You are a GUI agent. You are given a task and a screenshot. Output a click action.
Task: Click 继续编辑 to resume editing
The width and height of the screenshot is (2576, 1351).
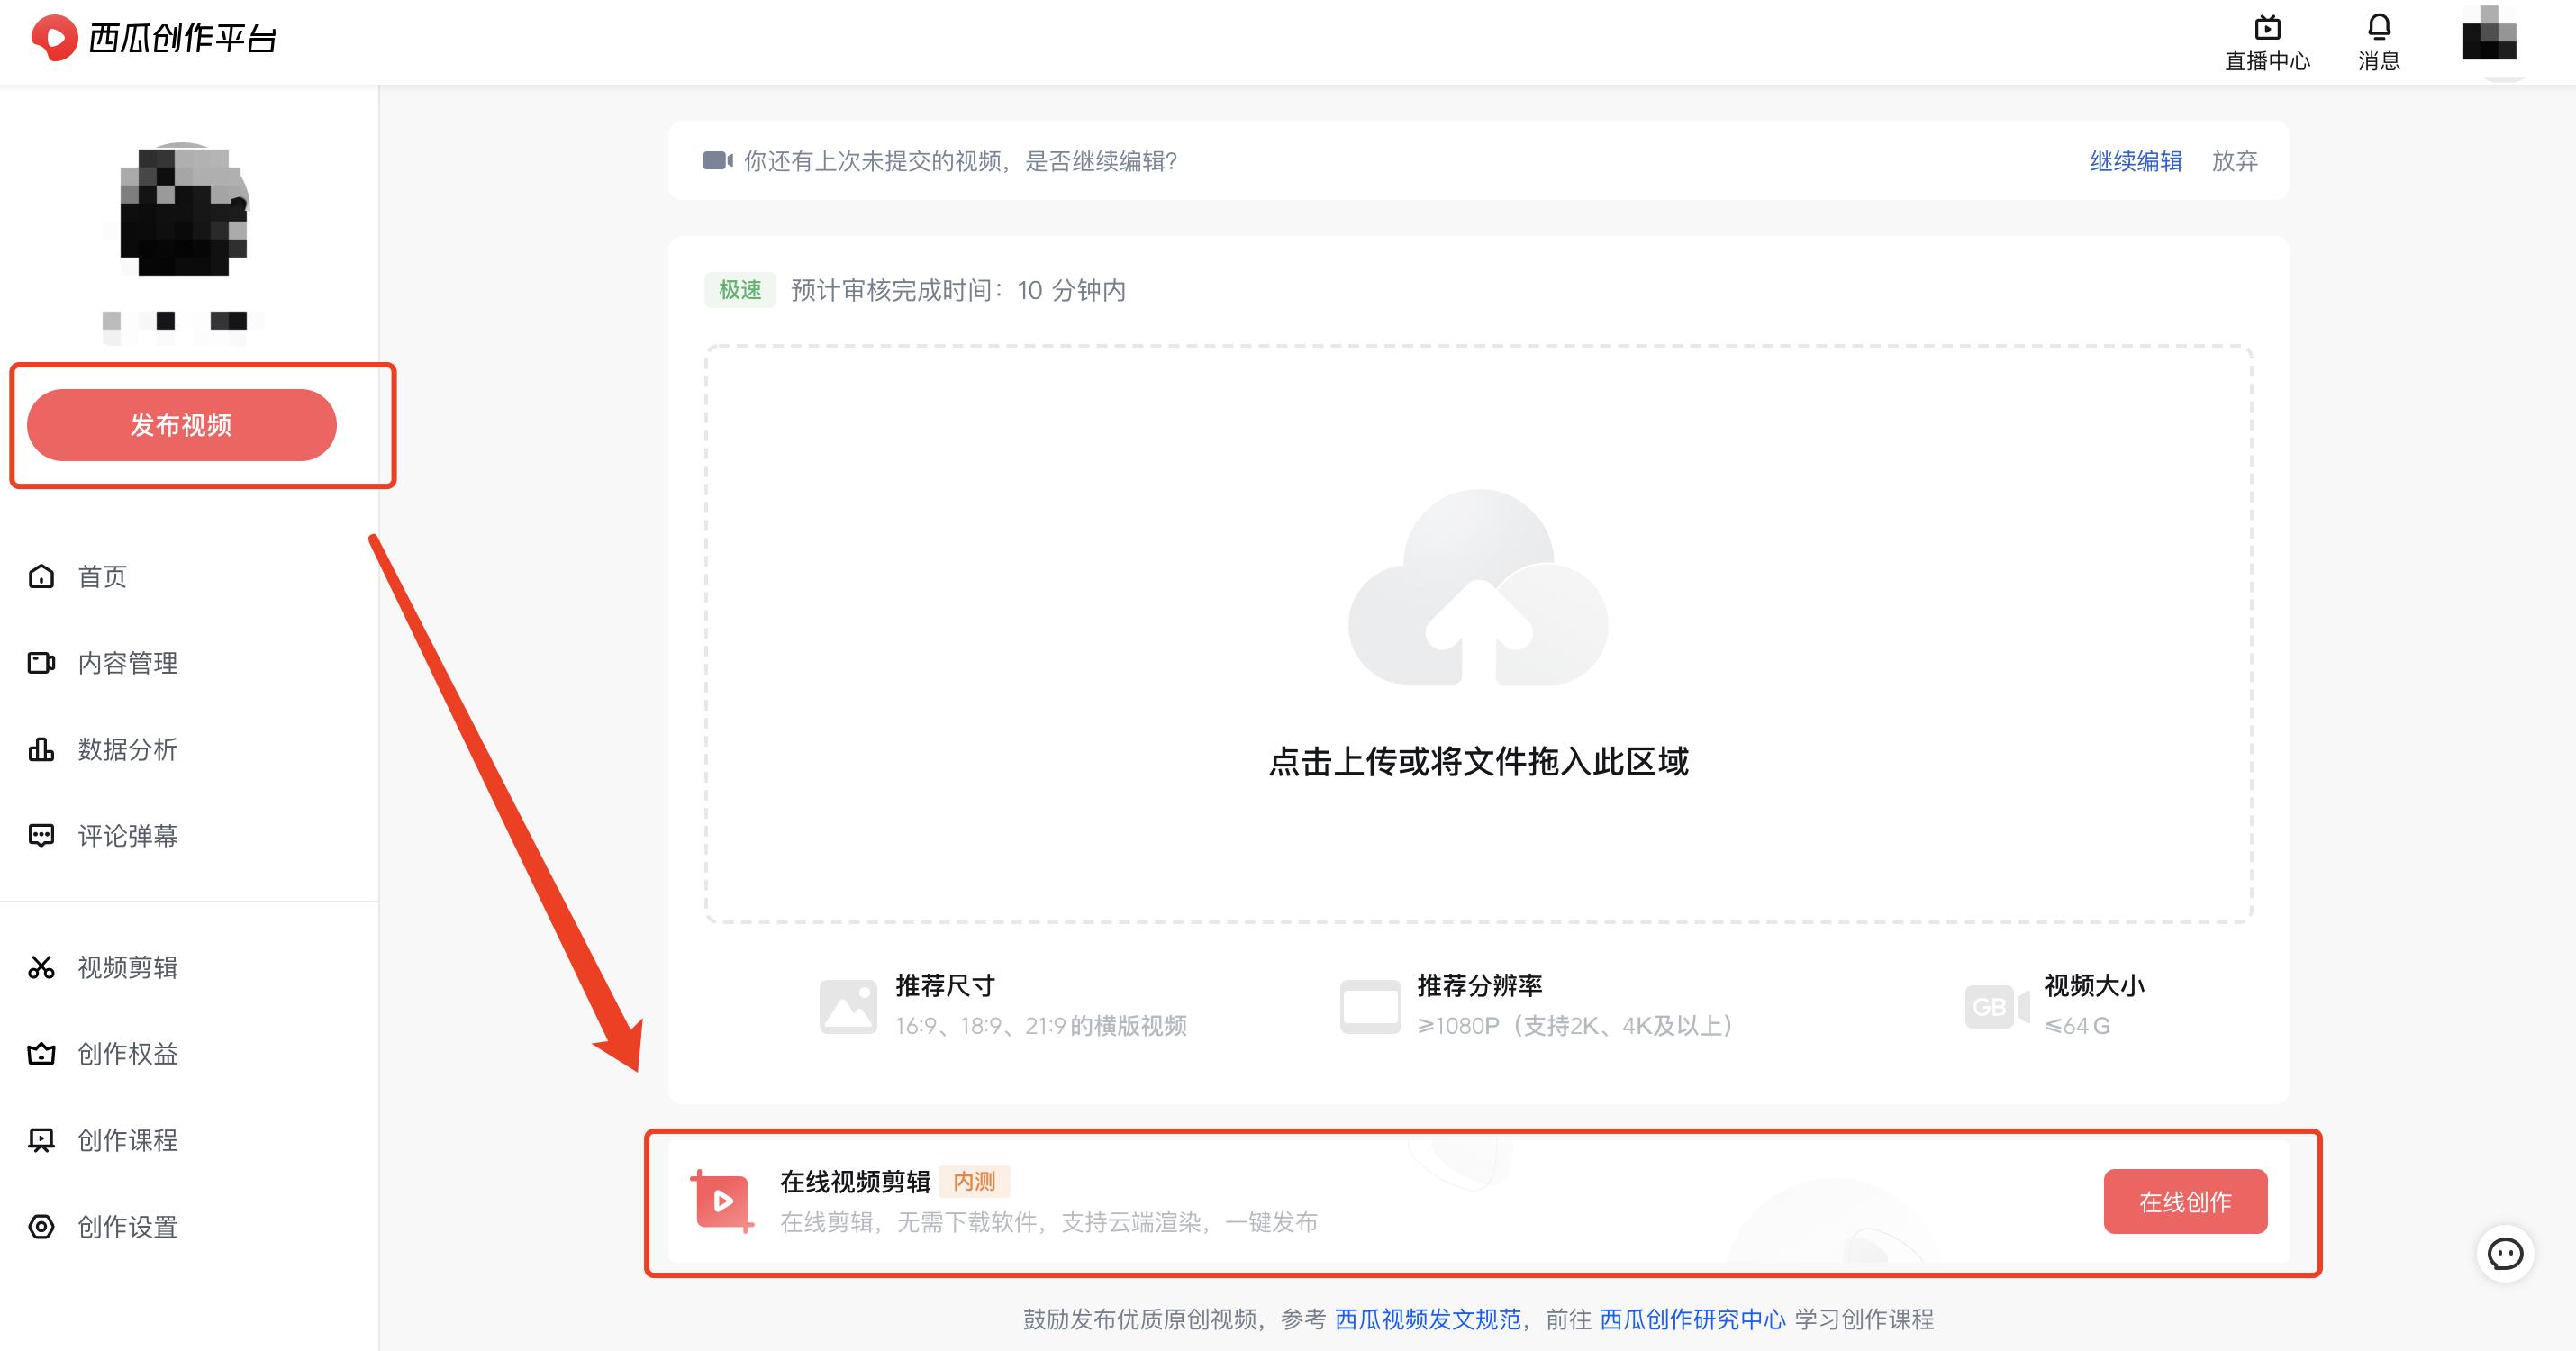2136,161
